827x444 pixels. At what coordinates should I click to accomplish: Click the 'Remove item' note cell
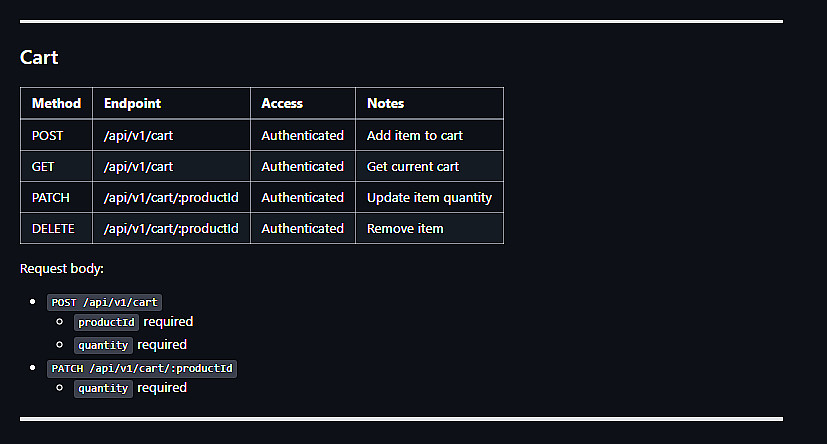coord(405,228)
